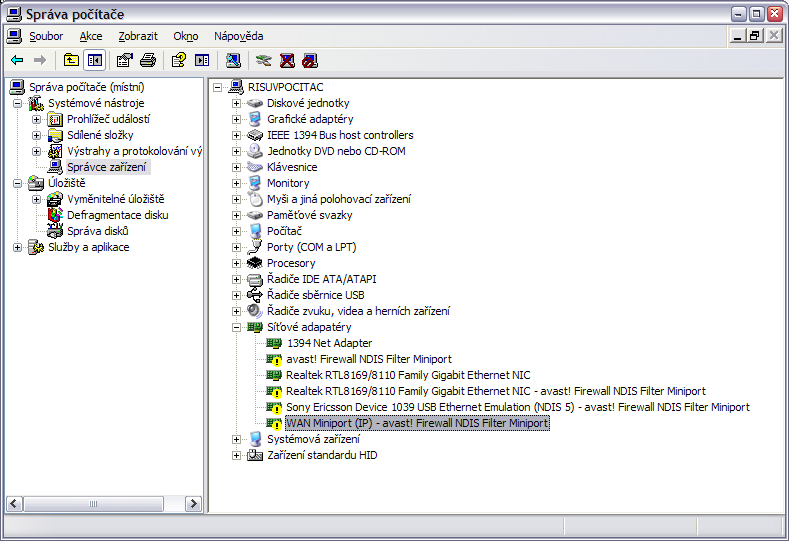Open Properties from the toolbar

point(125,60)
